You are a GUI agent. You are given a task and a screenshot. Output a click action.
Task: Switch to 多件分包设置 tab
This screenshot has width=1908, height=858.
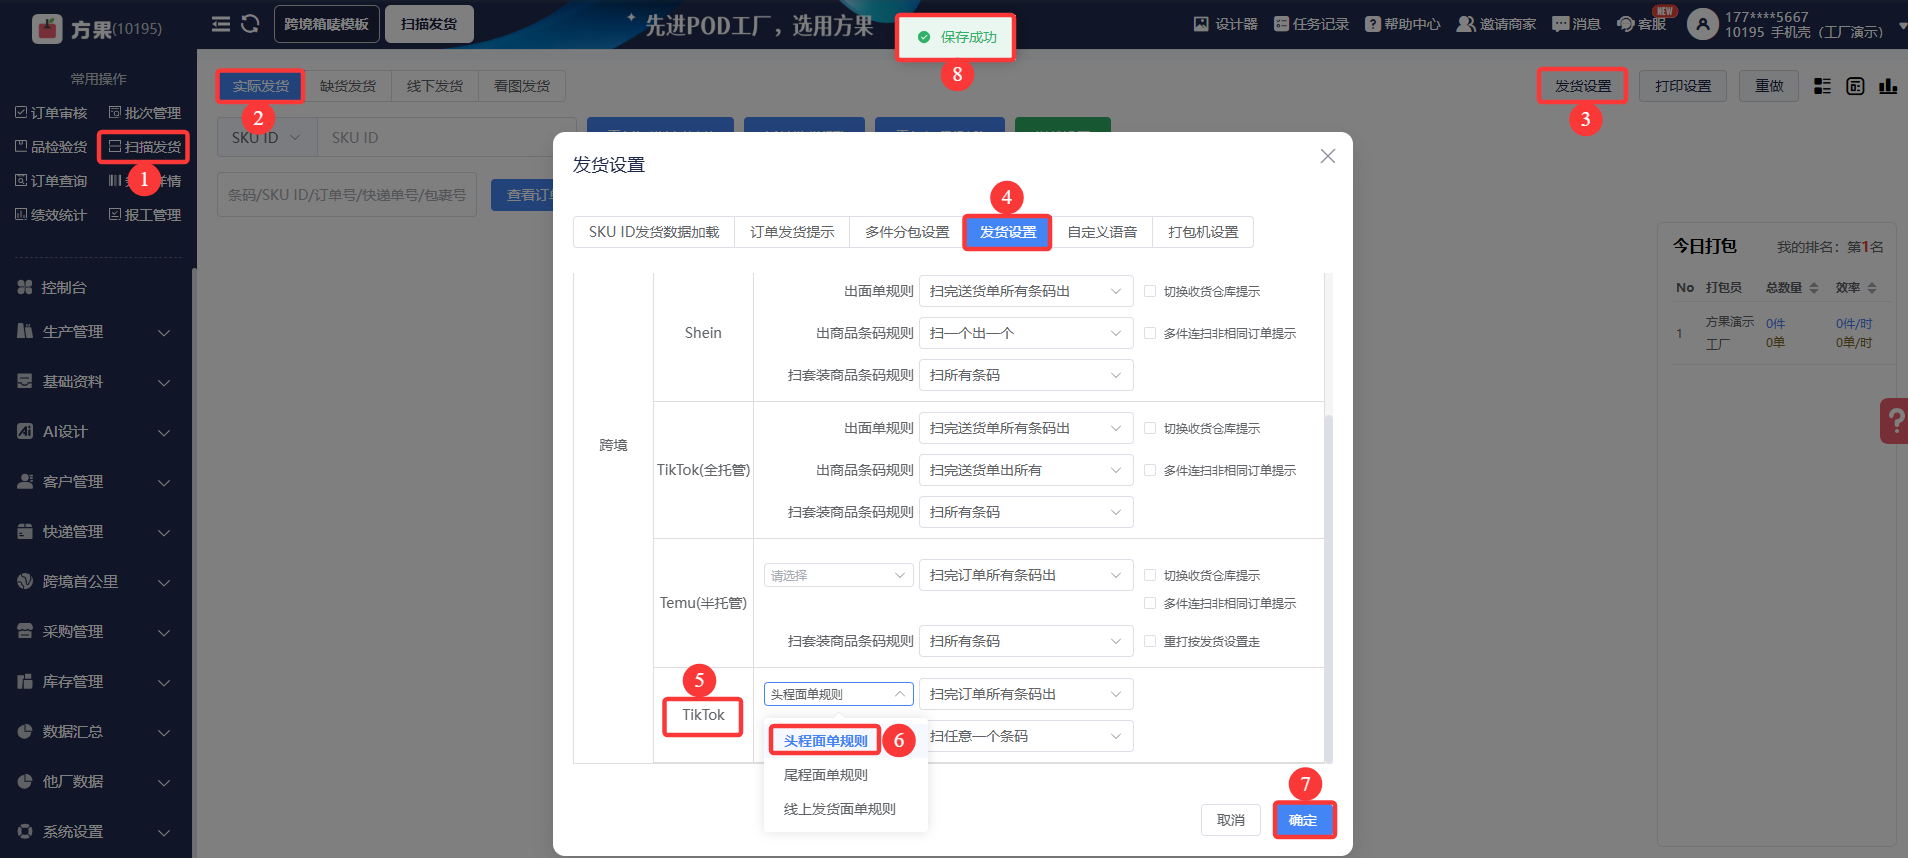coord(907,232)
